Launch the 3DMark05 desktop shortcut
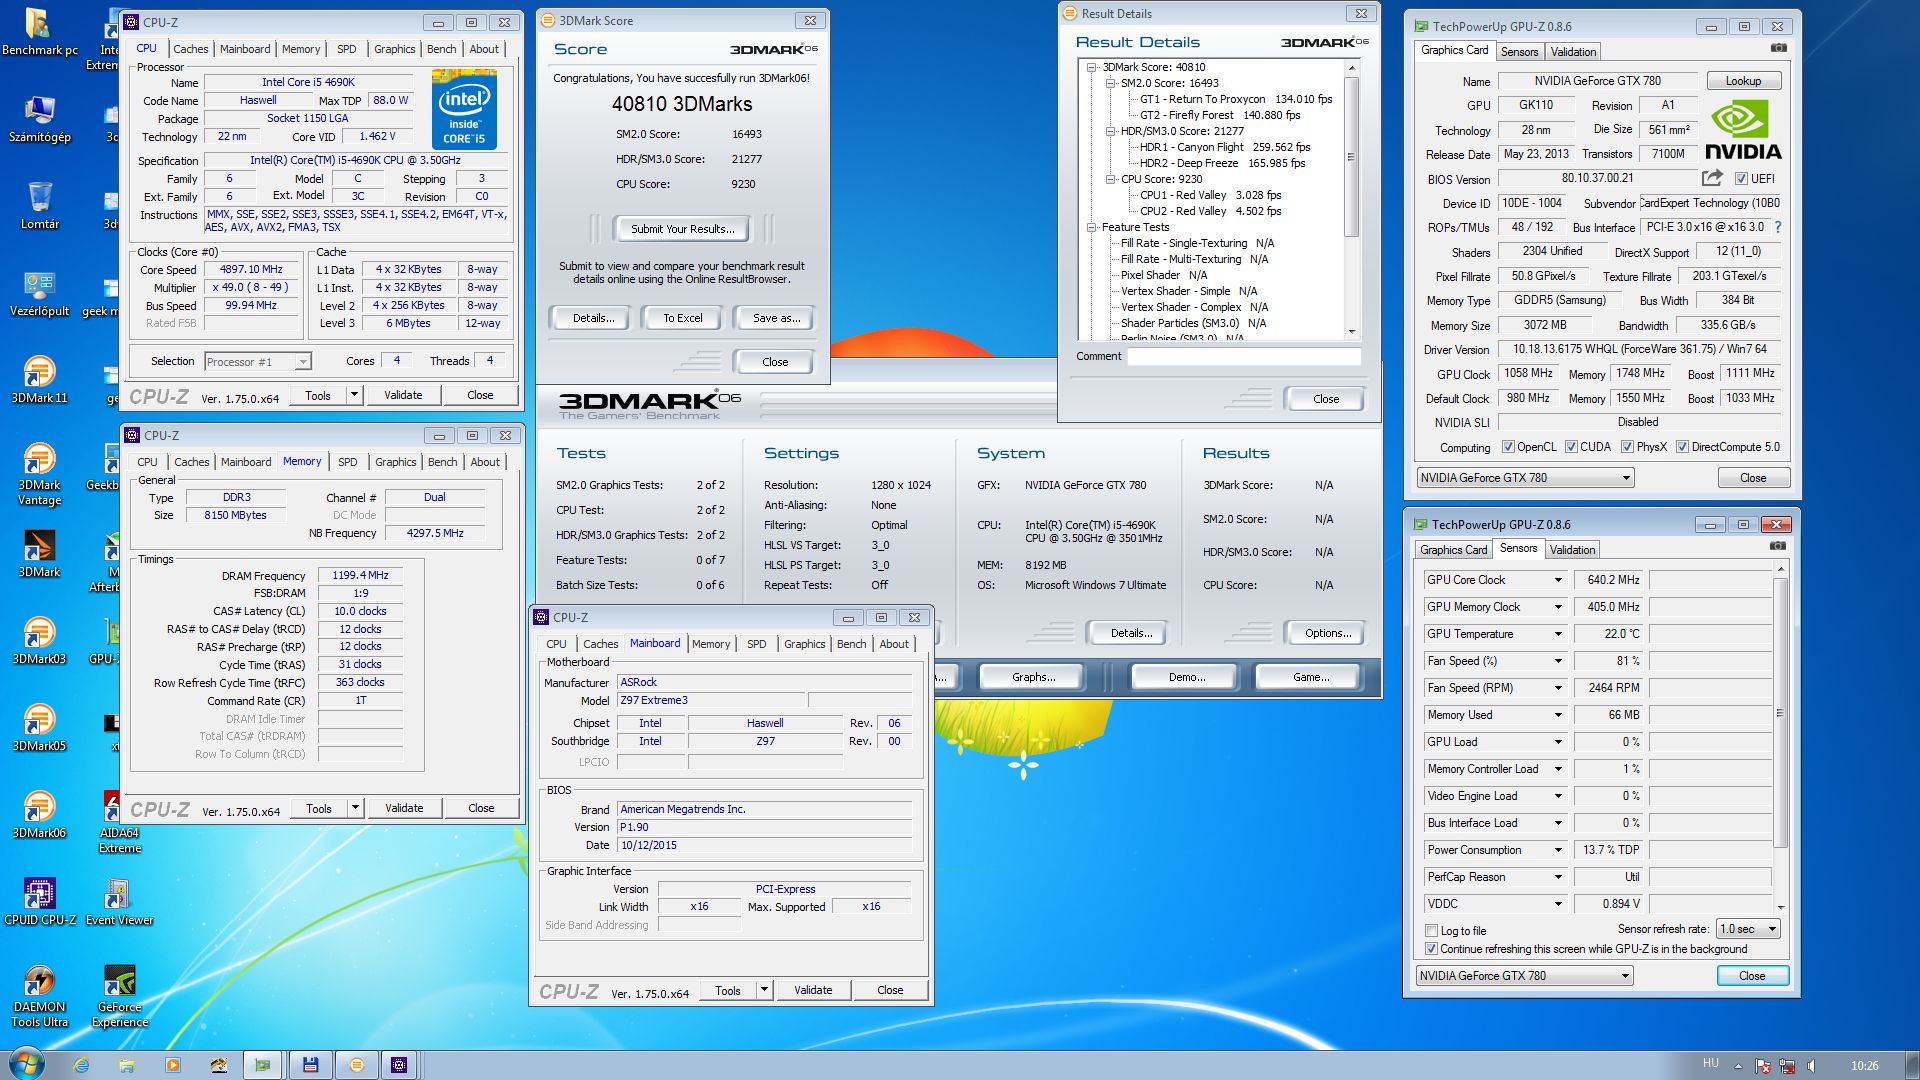 39,728
